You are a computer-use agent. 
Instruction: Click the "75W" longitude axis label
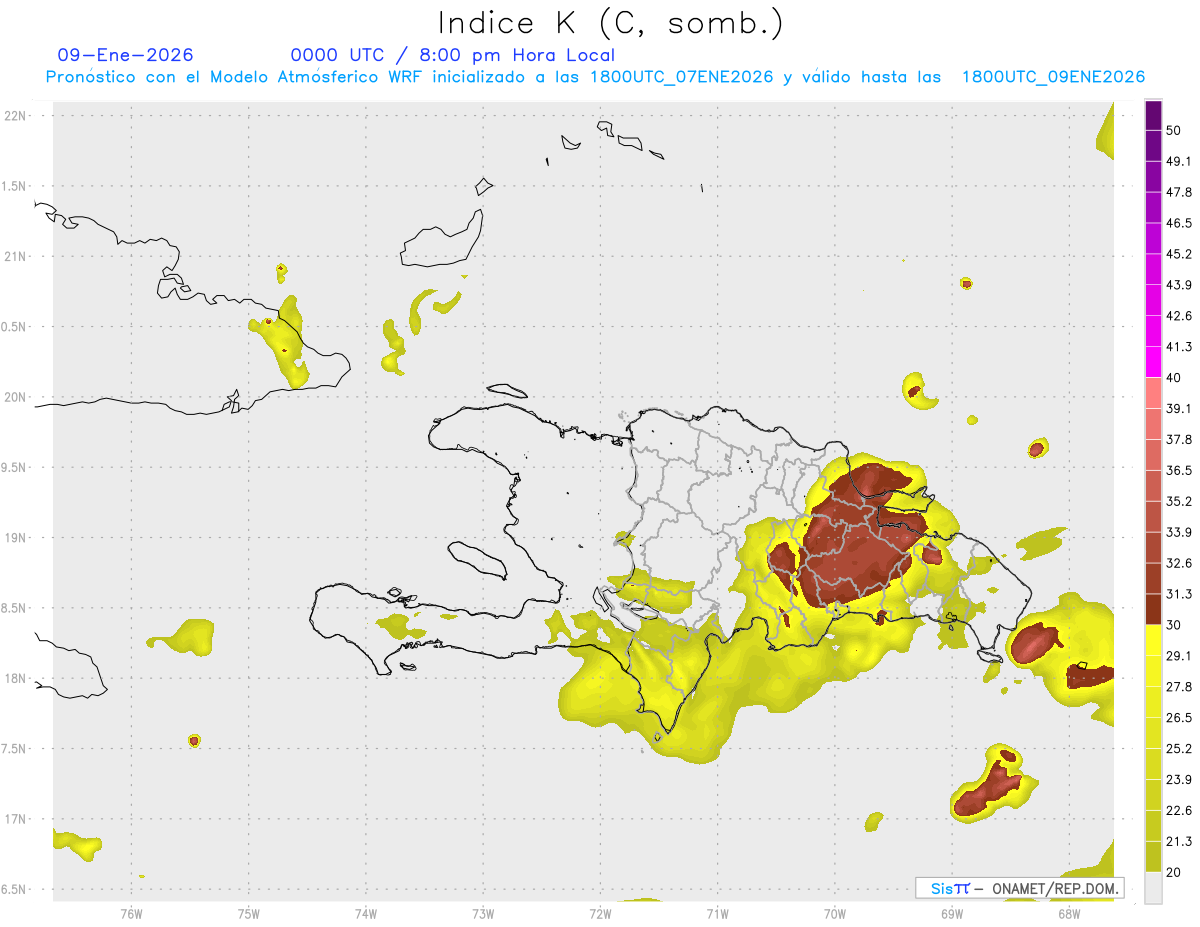pyautogui.click(x=249, y=914)
